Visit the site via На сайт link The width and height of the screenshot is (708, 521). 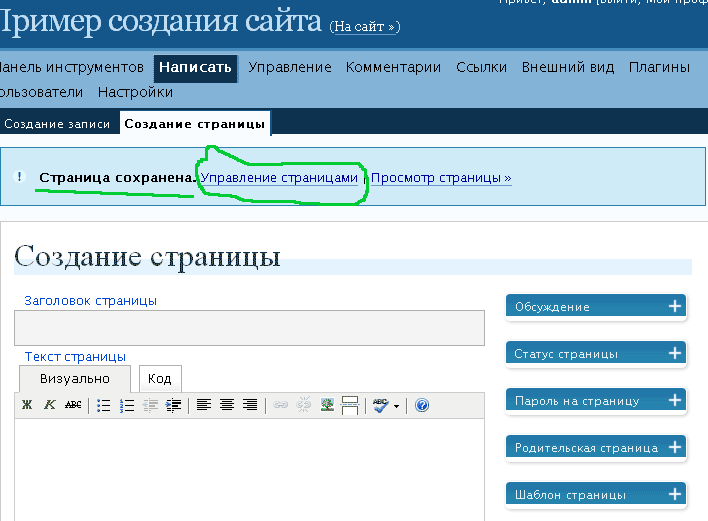[x=365, y=27]
